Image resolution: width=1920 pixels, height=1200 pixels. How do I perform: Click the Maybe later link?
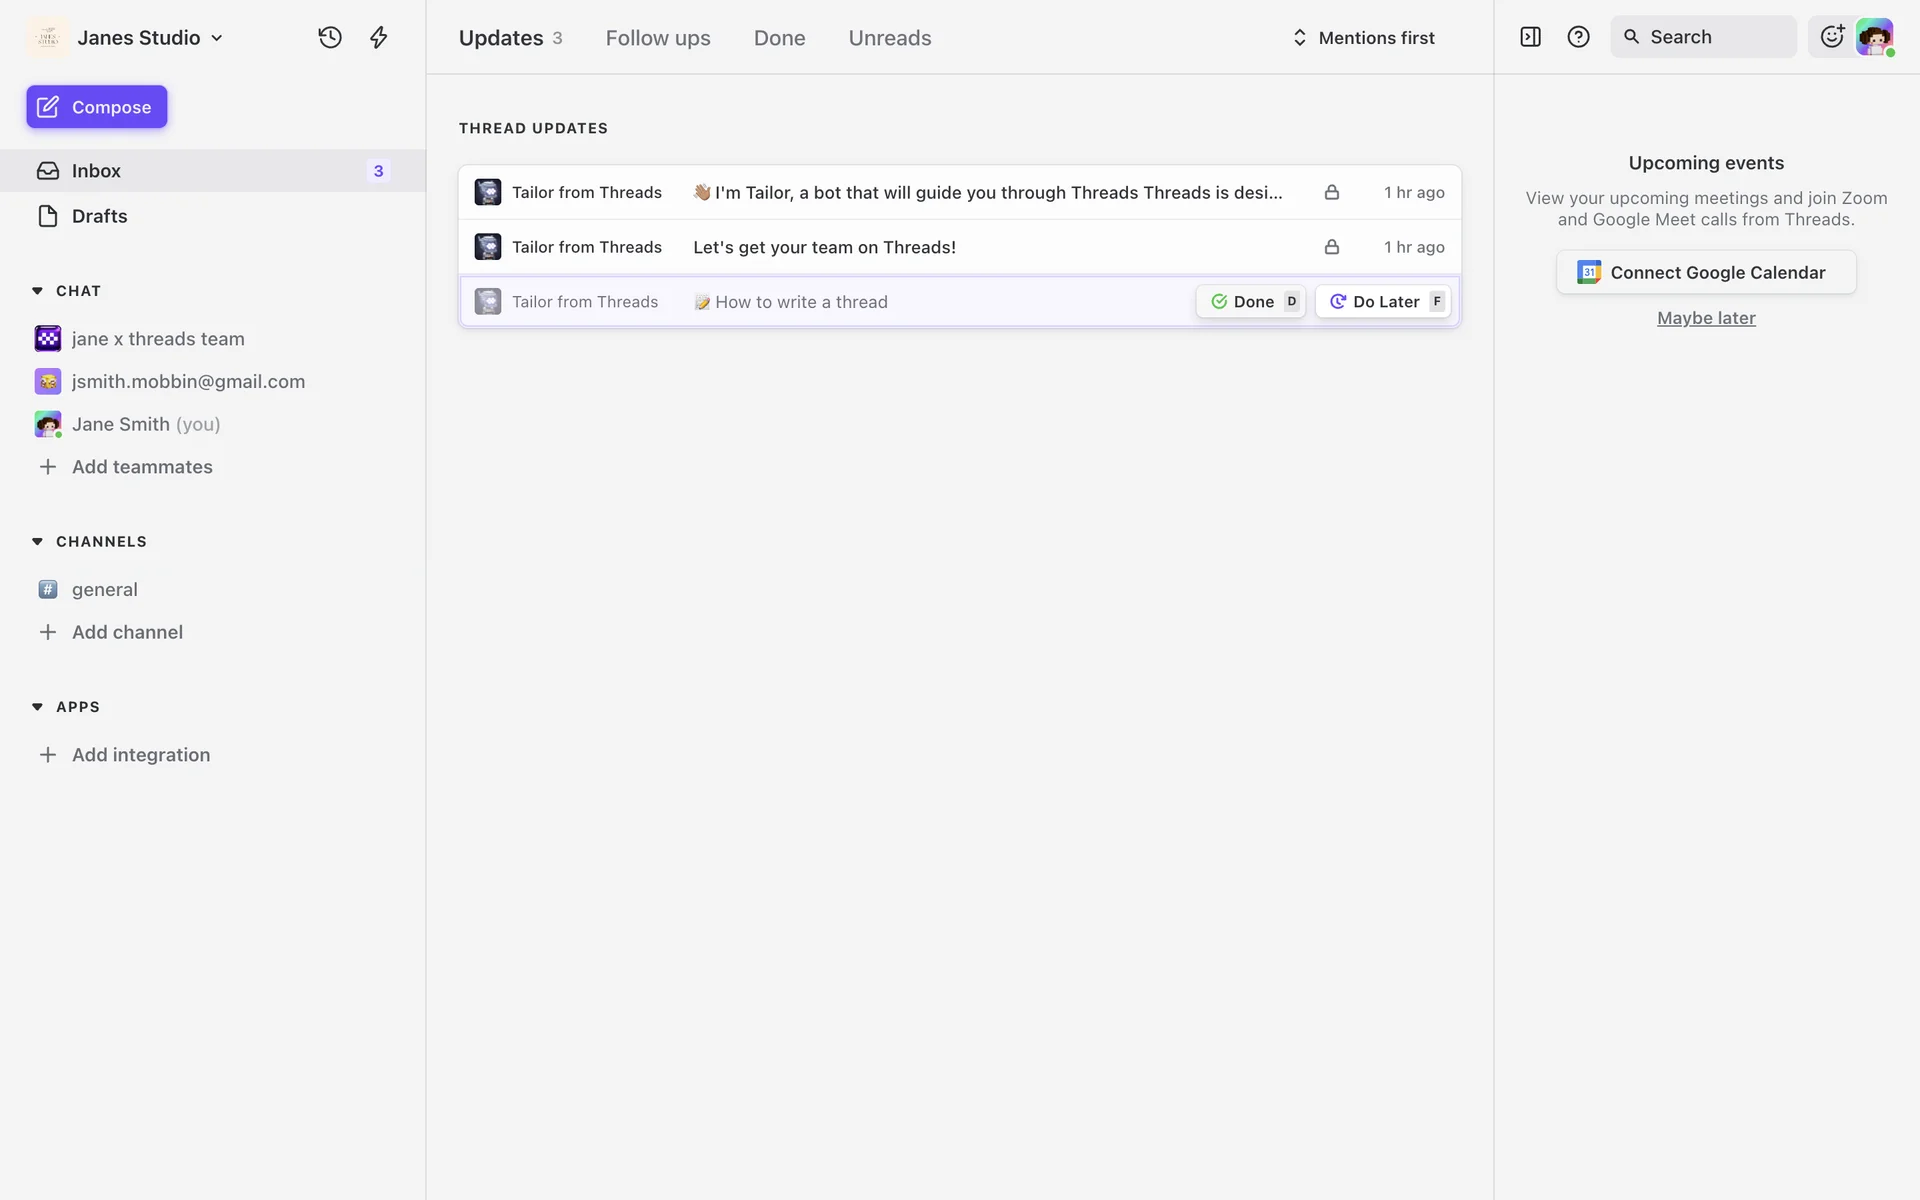[1706, 318]
